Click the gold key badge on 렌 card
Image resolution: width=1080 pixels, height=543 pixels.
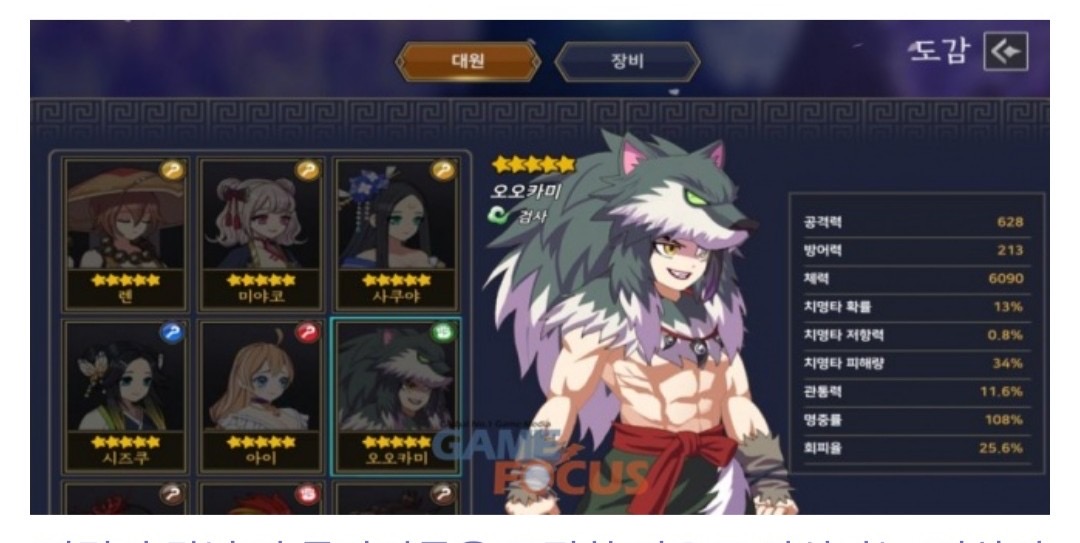(x=172, y=170)
